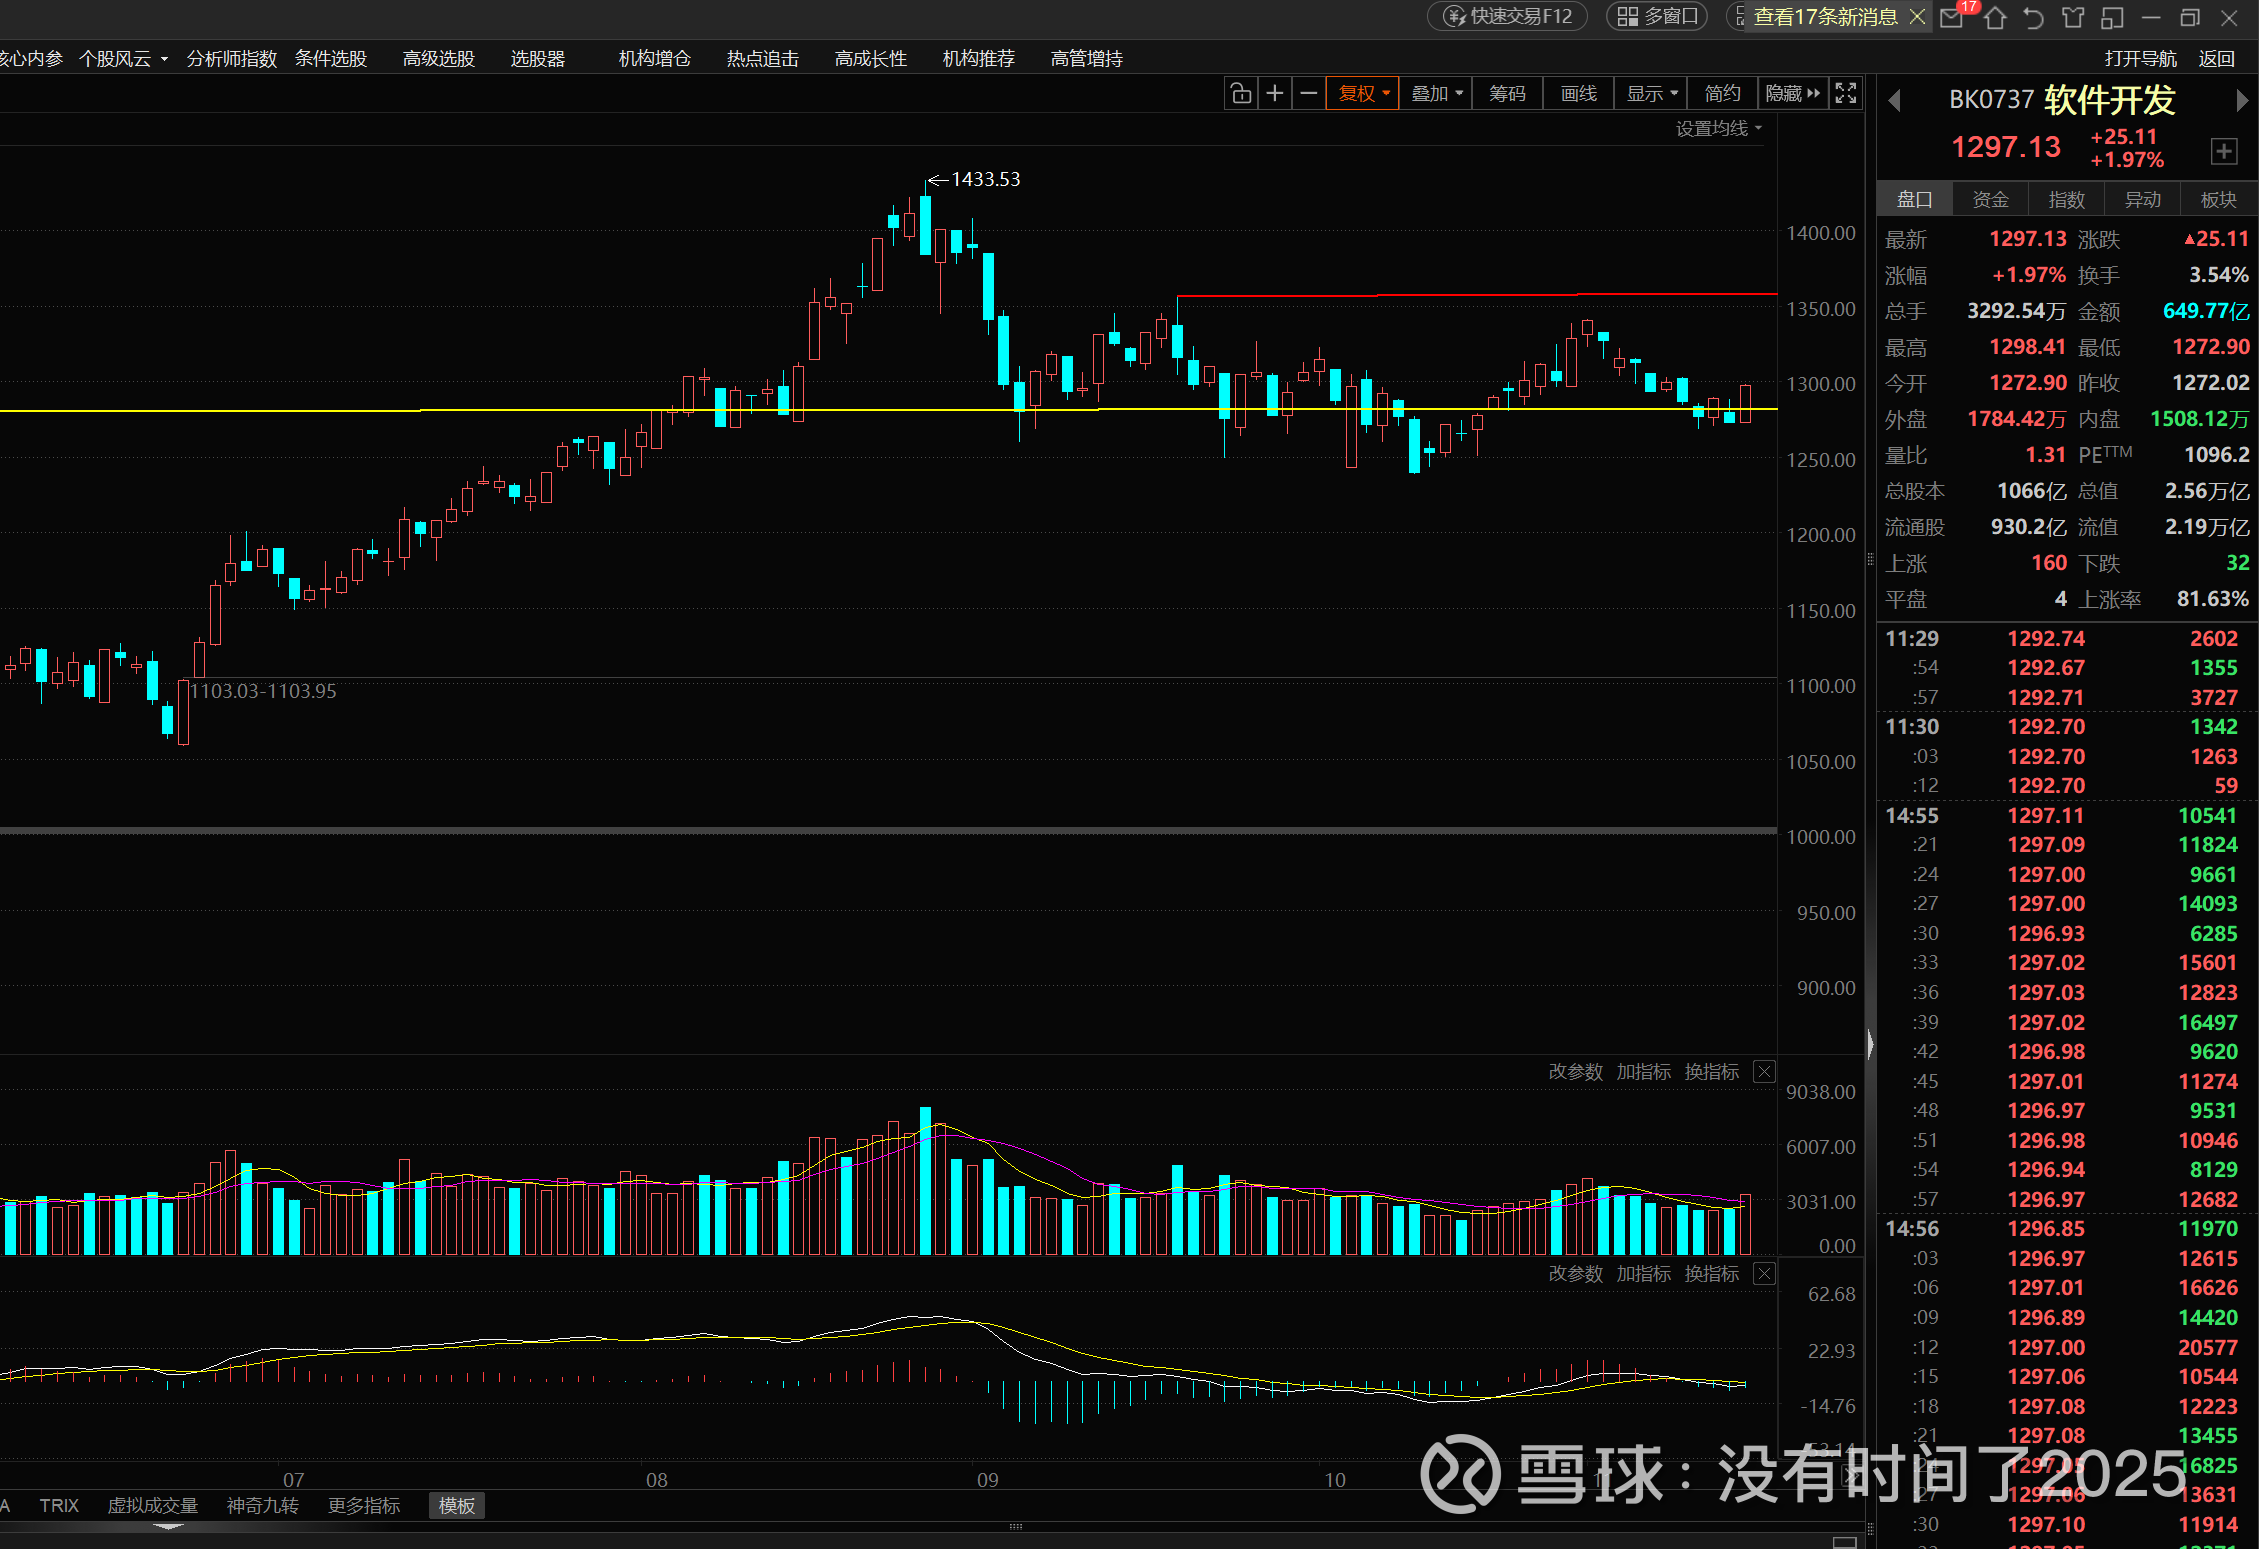Open the 复权 dropdown
The width and height of the screenshot is (2259, 1549).
click(x=1363, y=93)
